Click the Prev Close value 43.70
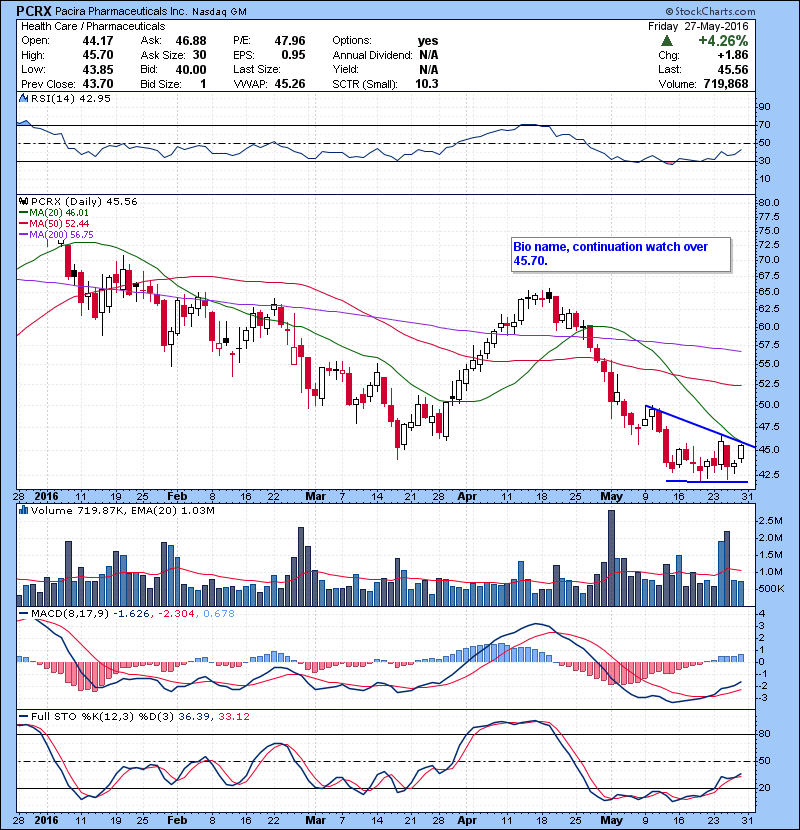 (x=98, y=84)
